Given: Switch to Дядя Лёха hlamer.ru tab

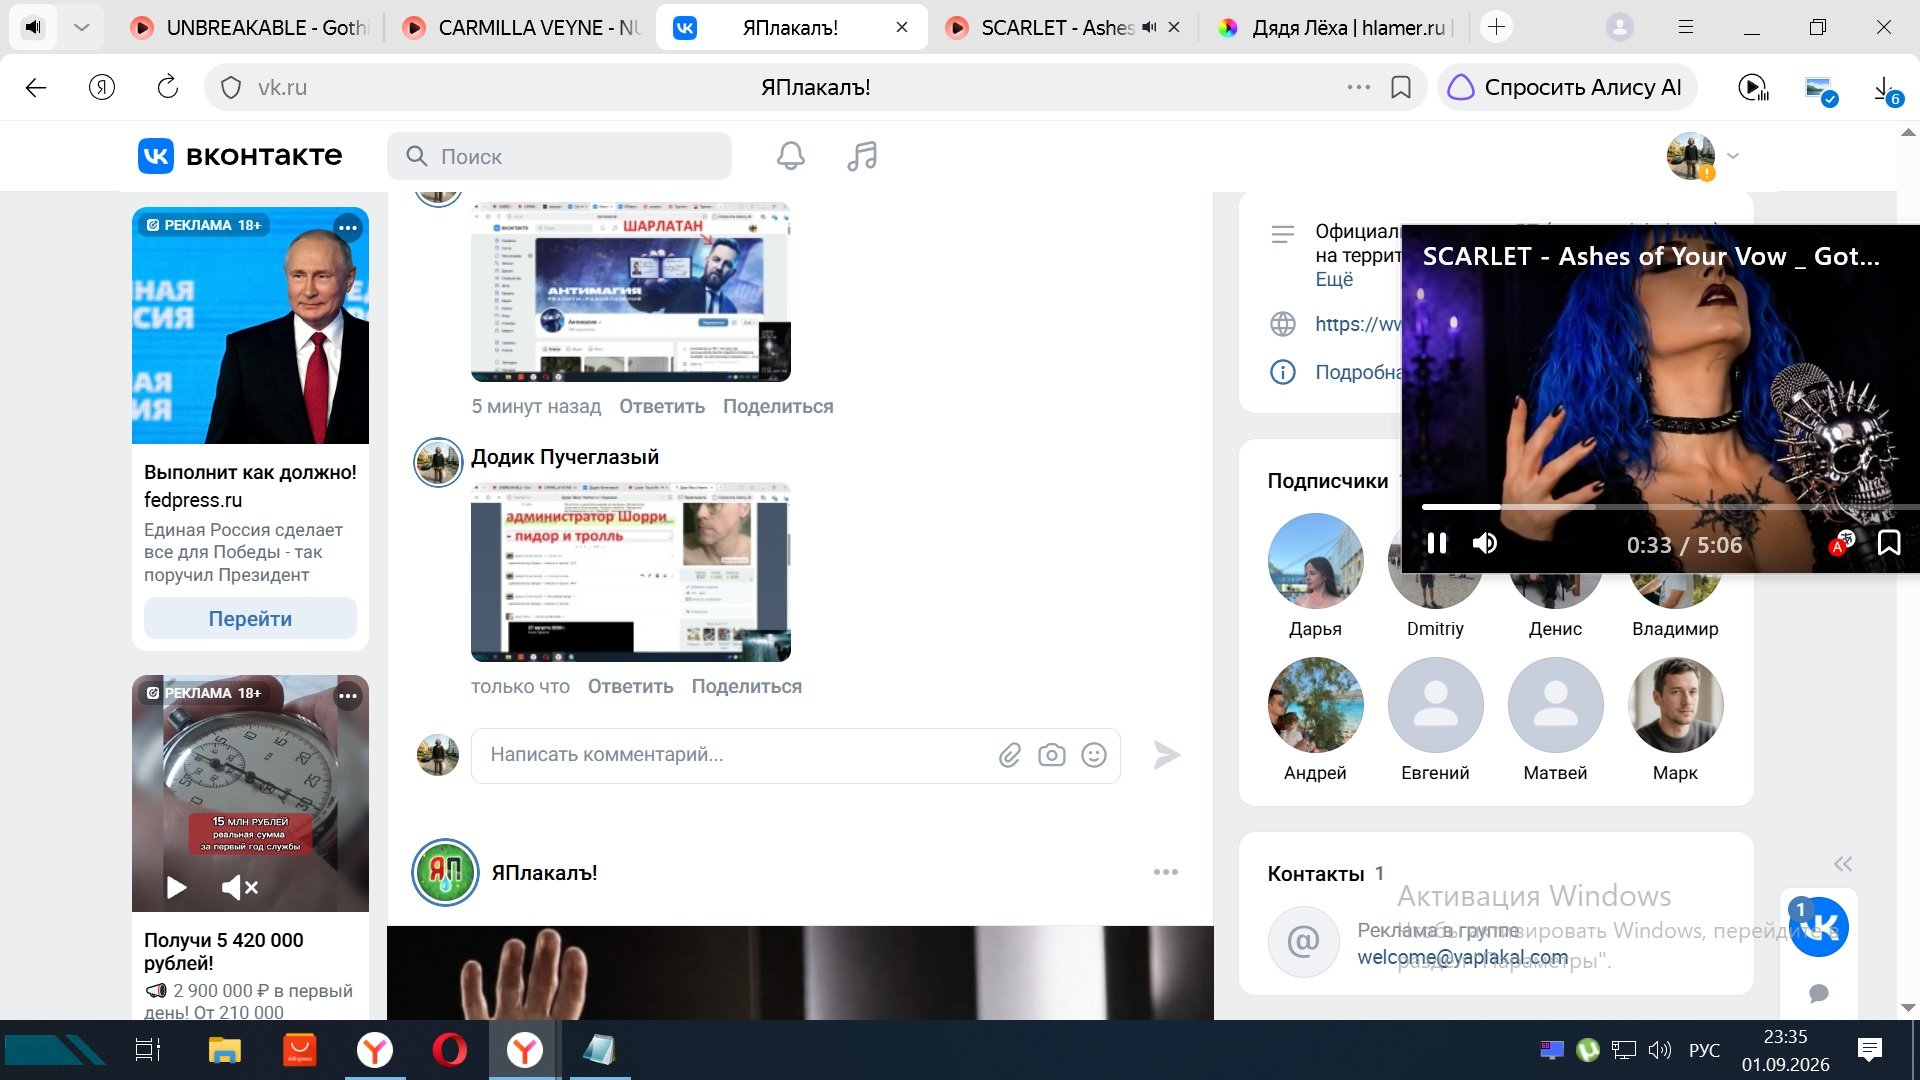Looking at the screenshot, I should 1335,27.
